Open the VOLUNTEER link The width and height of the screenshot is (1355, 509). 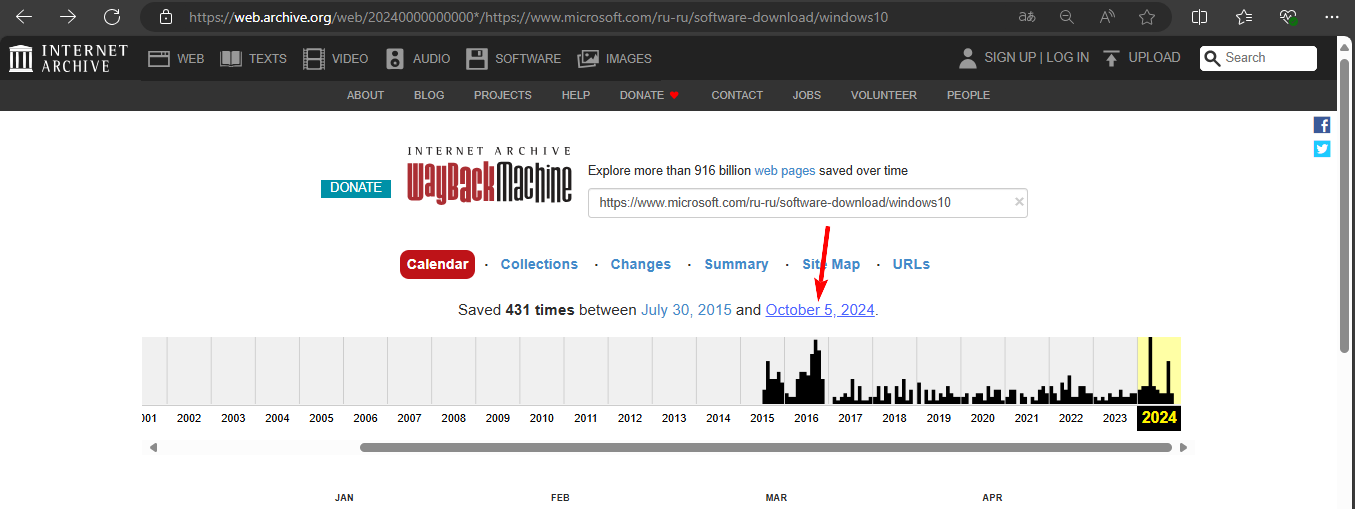[883, 95]
